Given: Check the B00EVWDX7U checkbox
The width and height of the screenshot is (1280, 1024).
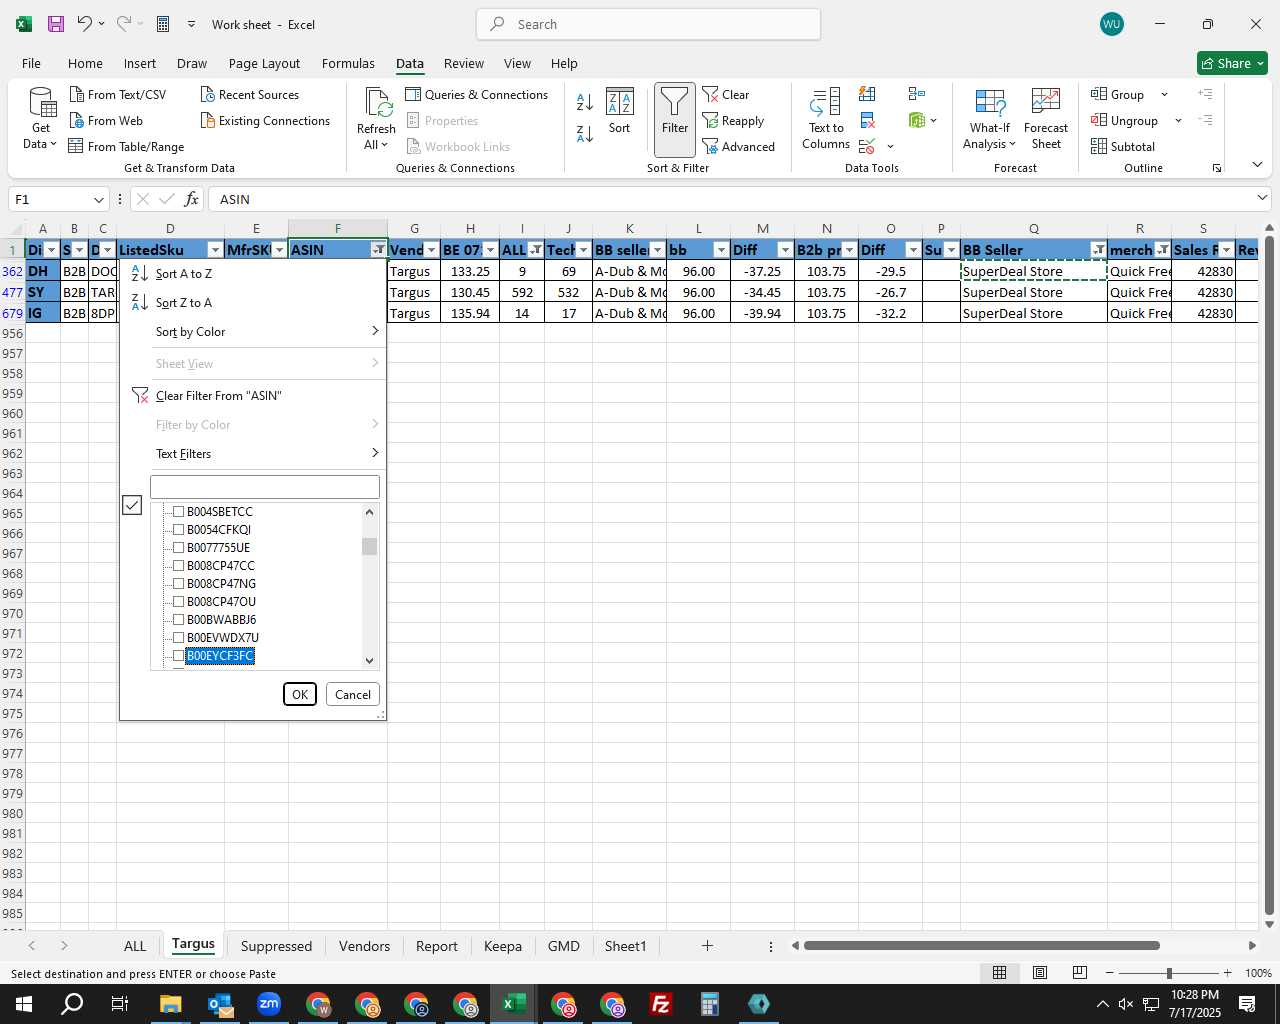Looking at the screenshot, I should (x=179, y=638).
